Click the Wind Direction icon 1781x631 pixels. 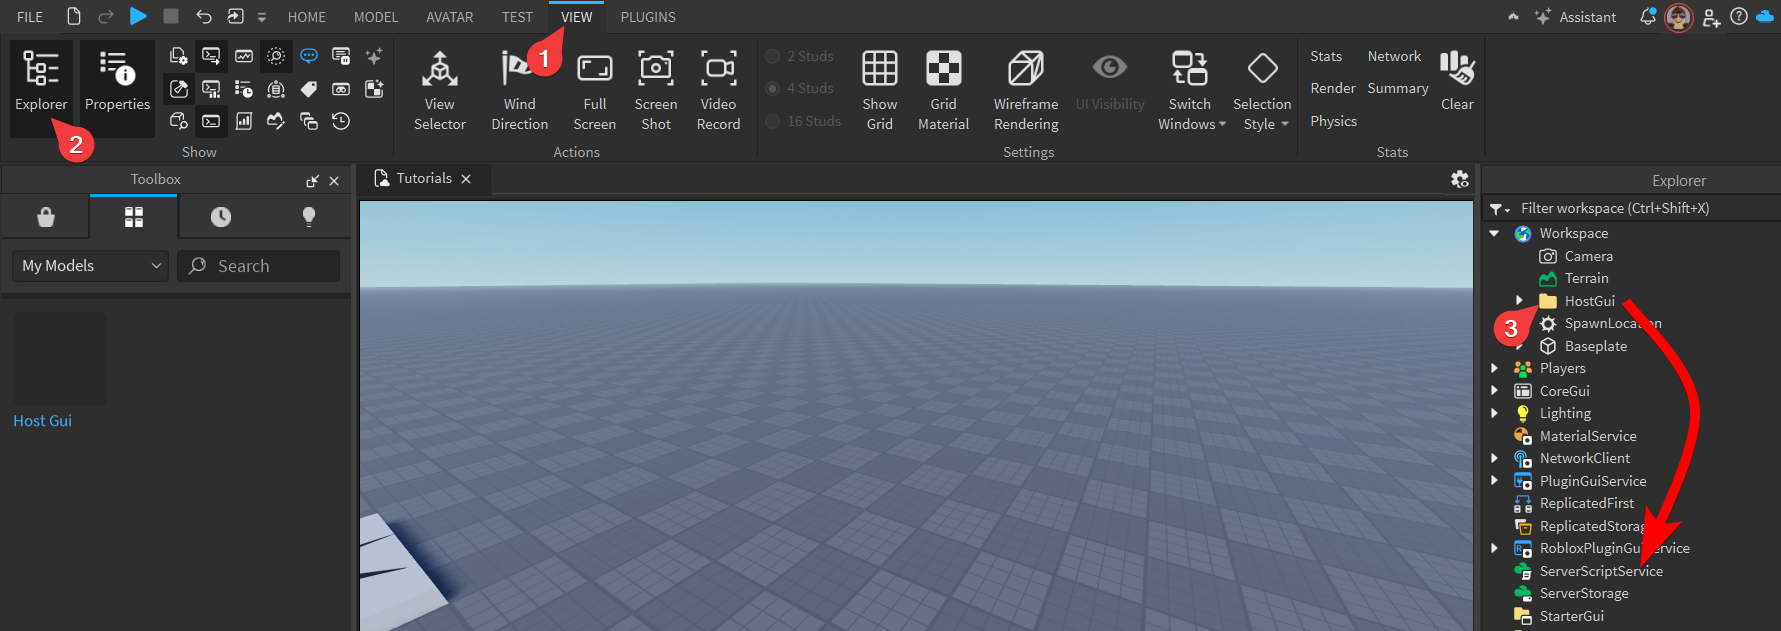519,90
